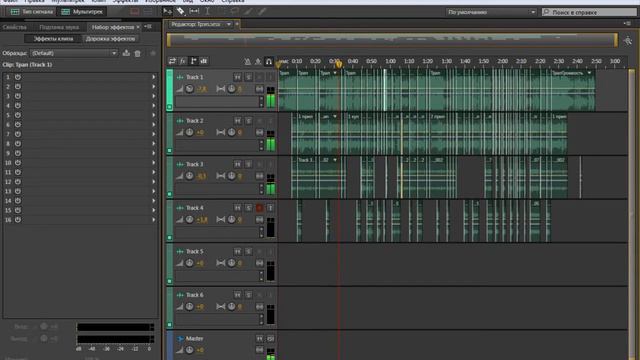Select the Time Selection tool
The width and height of the screenshot is (640, 360).
[207, 11]
